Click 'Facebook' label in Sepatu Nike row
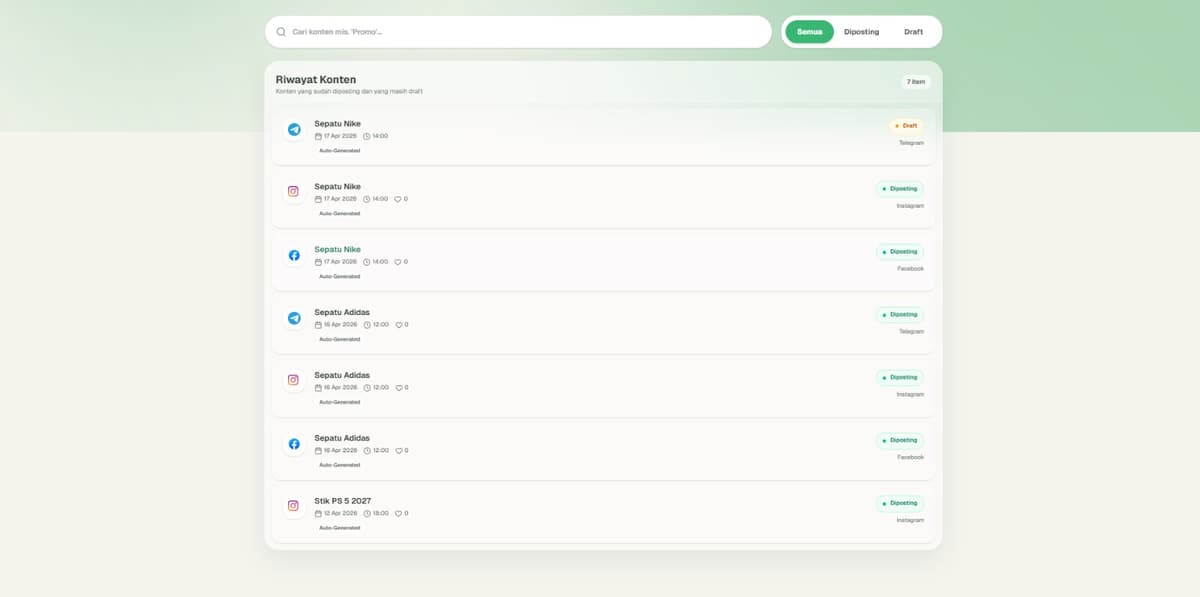The image size is (1200, 597). pyautogui.click(x=910, y=269)
